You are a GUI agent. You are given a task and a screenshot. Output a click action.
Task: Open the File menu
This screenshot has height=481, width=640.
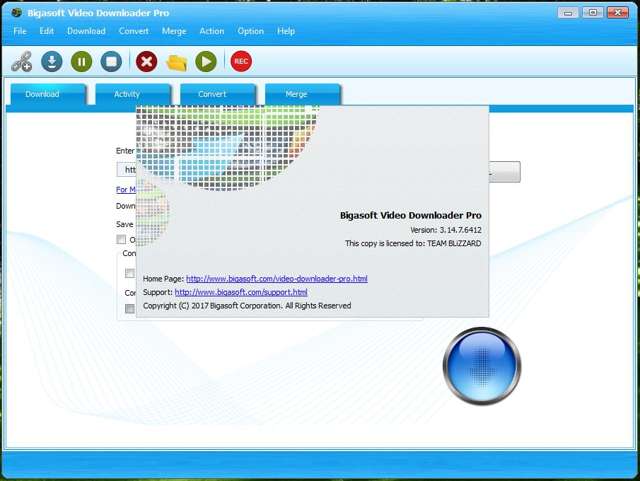click(x=20, y=31)
